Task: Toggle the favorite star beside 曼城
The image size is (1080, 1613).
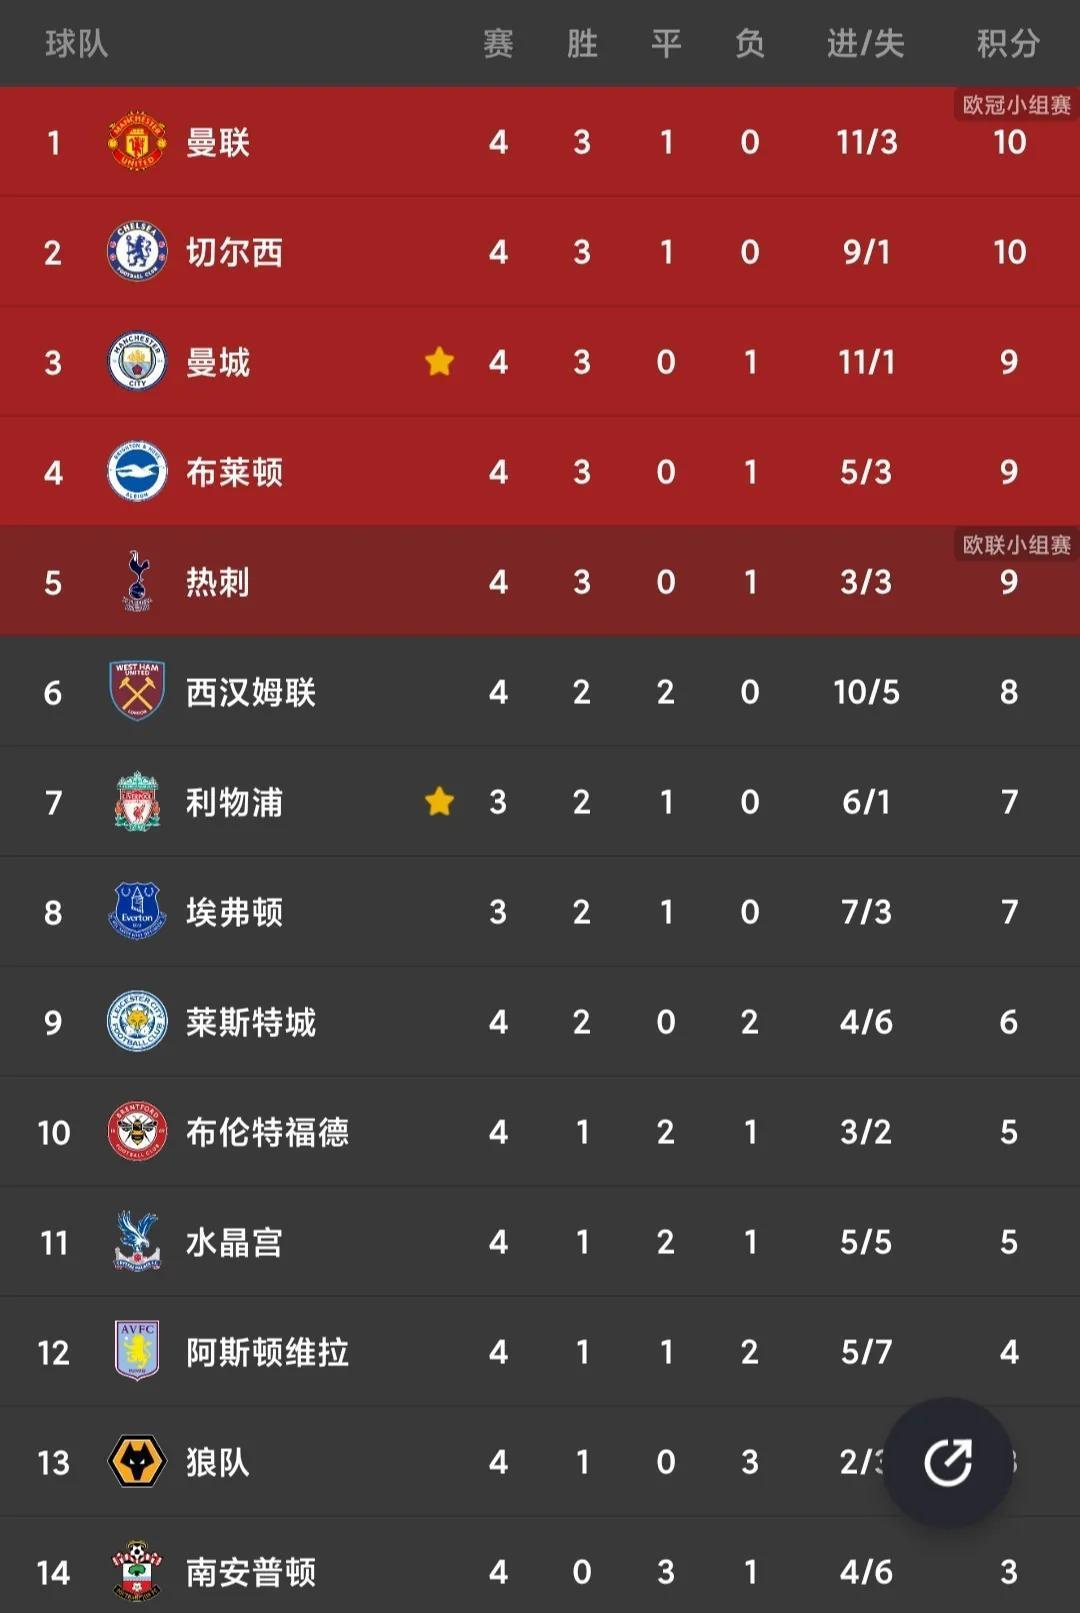Action: (x=439, y=361)
